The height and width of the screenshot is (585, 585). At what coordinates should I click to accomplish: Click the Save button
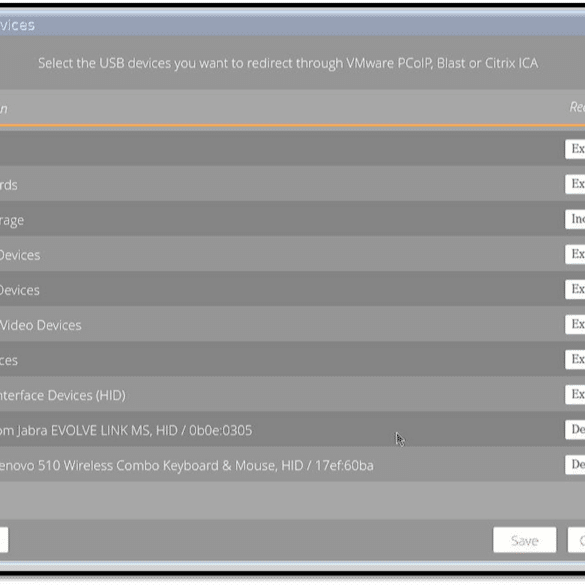coord(524,540)
